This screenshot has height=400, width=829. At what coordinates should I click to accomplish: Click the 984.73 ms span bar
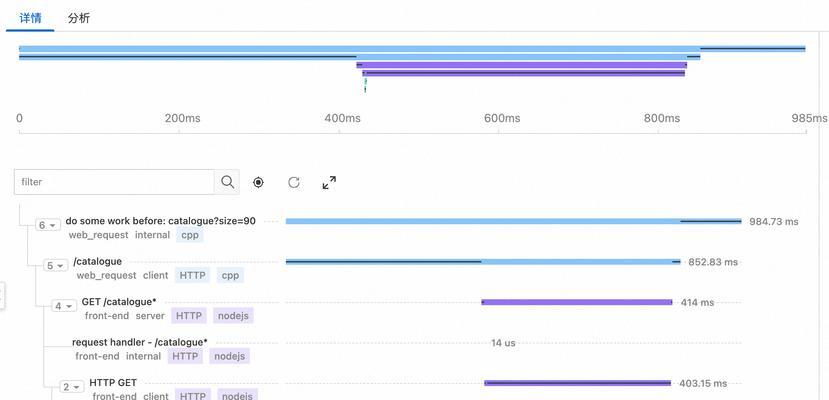[x=513, y=221]
